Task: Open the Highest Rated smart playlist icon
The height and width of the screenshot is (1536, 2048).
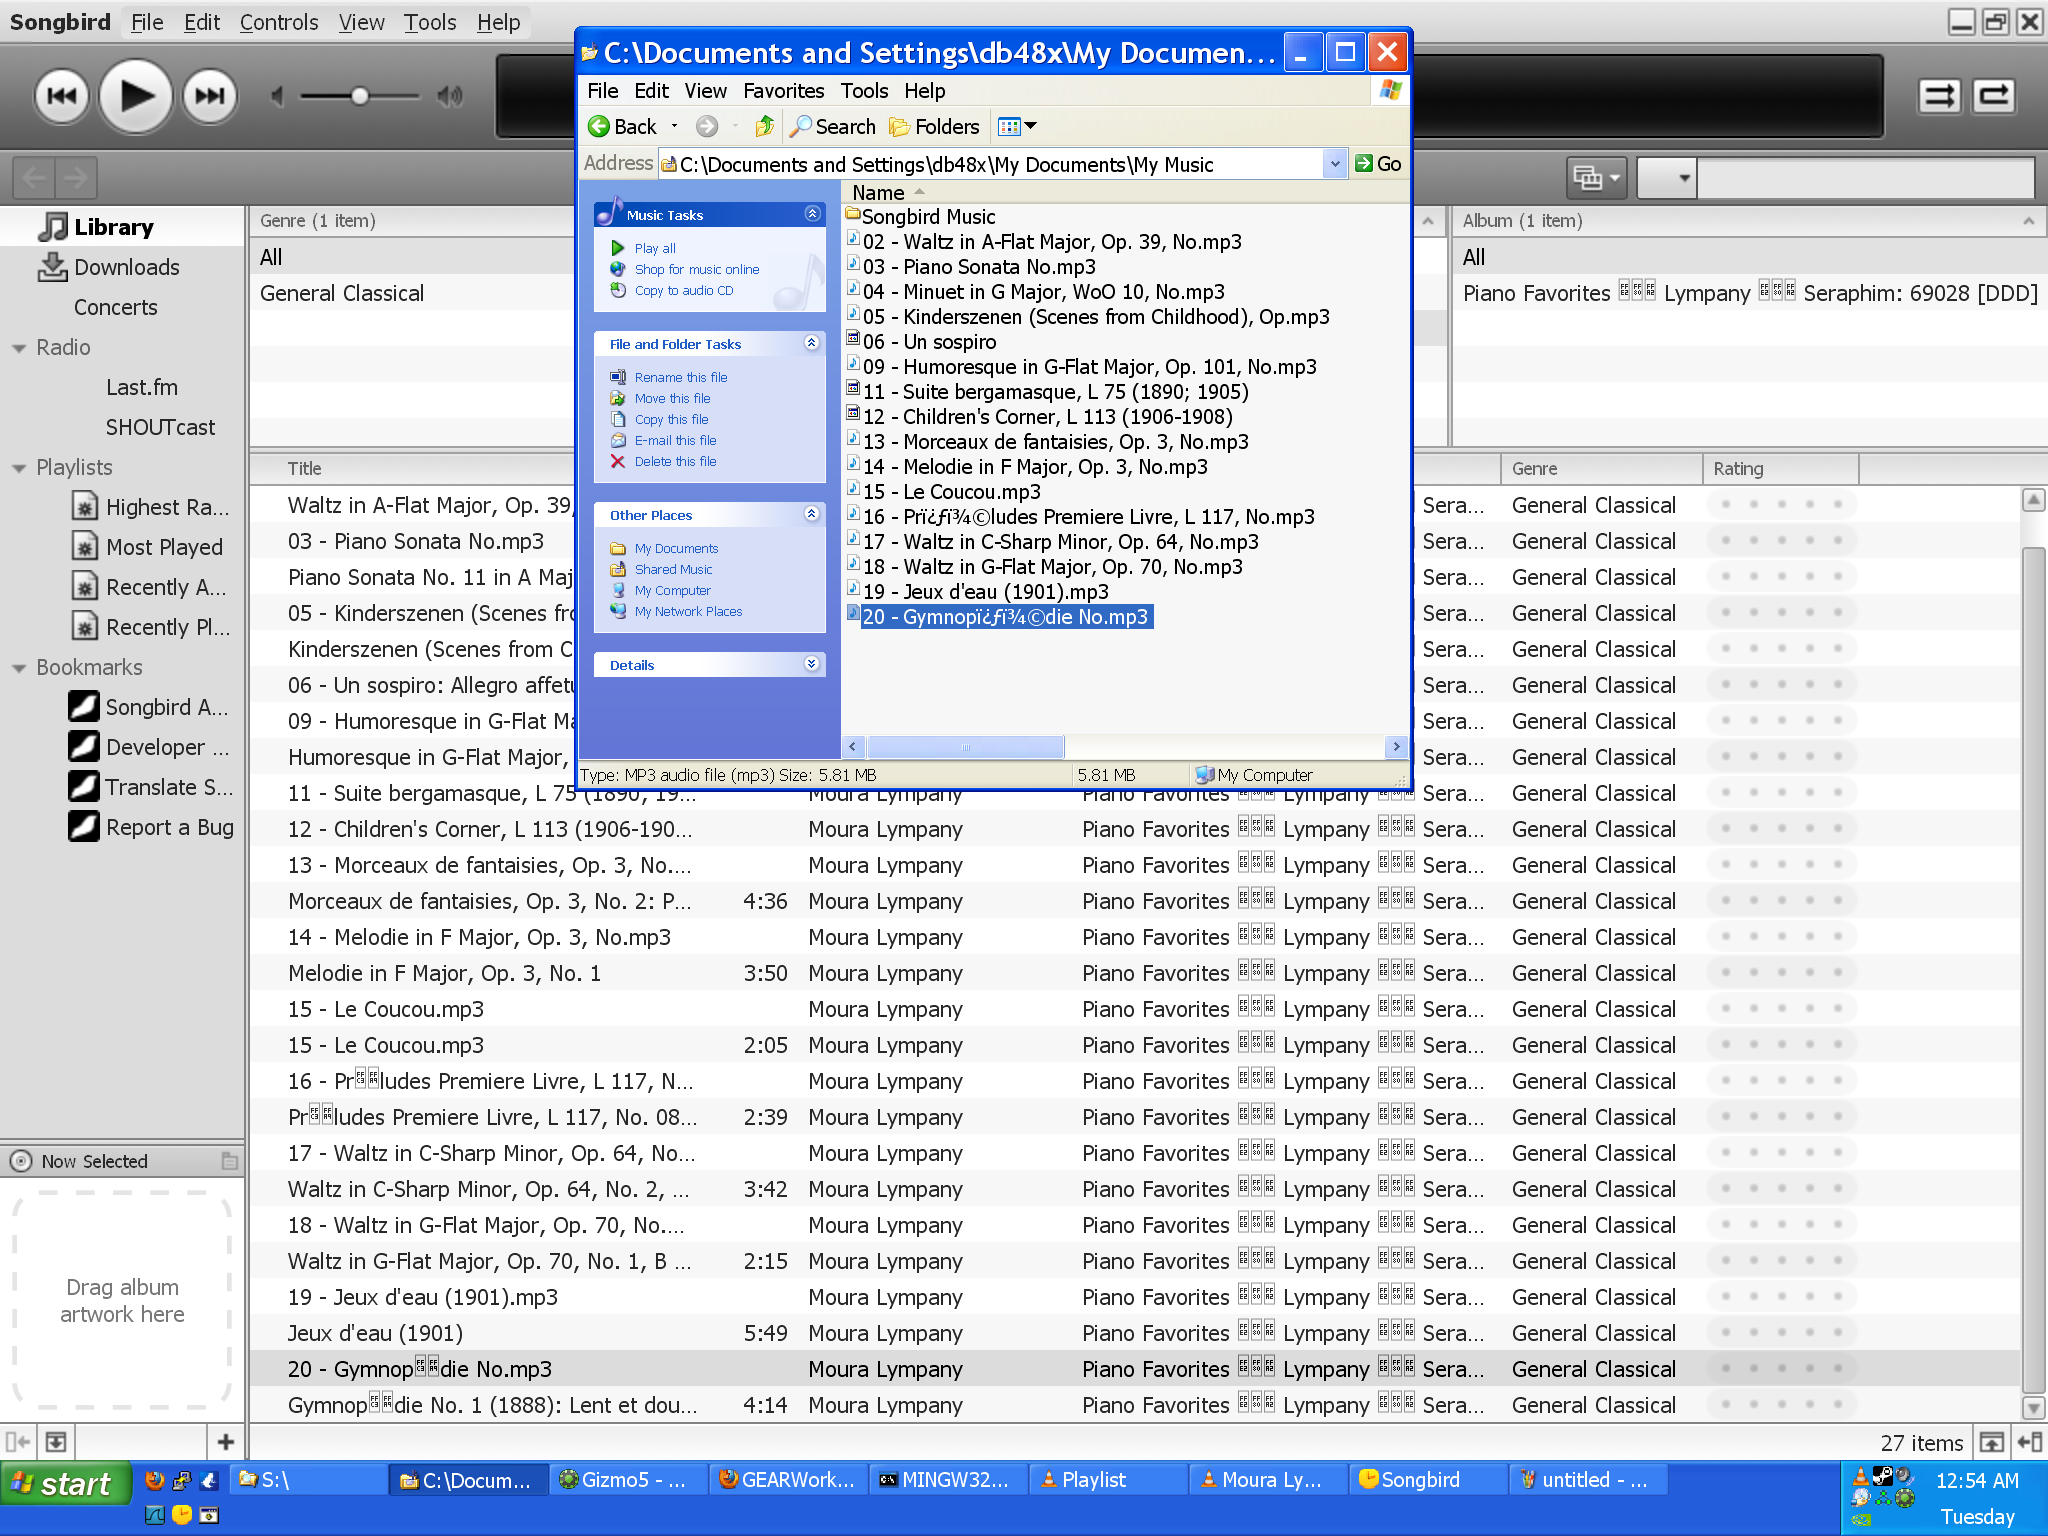Action: (x=85, y=507)
